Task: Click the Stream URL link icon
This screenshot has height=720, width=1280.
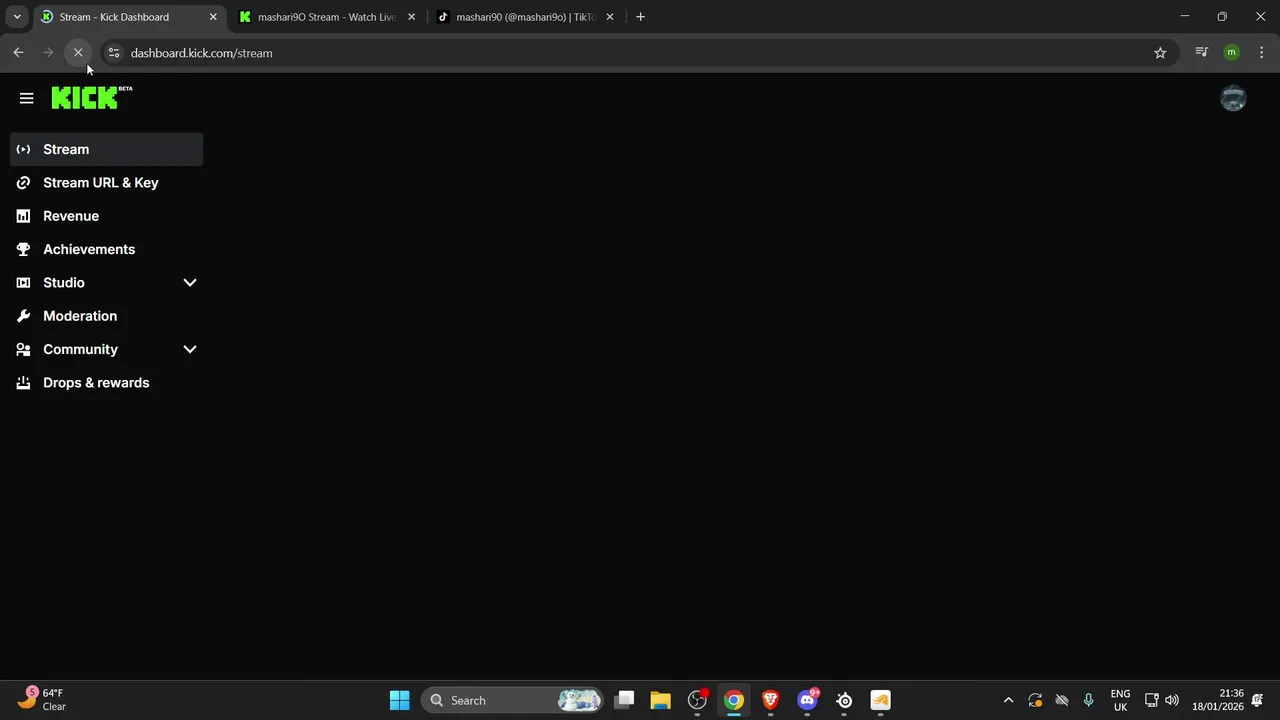Action: (23, 183)
